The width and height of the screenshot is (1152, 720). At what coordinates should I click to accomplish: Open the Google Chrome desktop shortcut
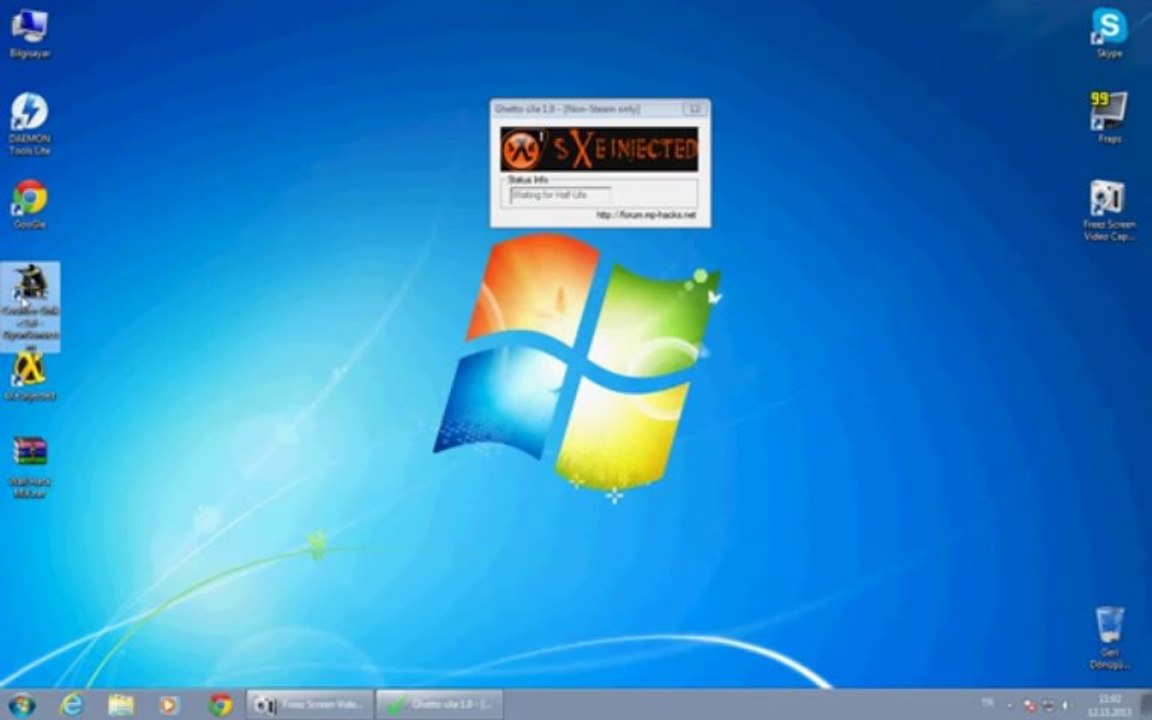click(29, 204)
